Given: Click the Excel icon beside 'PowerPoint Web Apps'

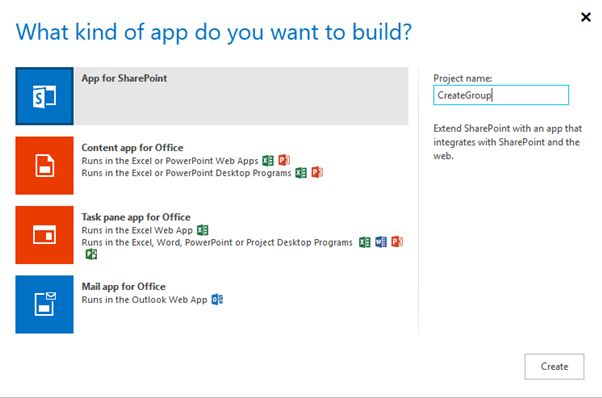Looking at the screenshot, I should 268,160.
